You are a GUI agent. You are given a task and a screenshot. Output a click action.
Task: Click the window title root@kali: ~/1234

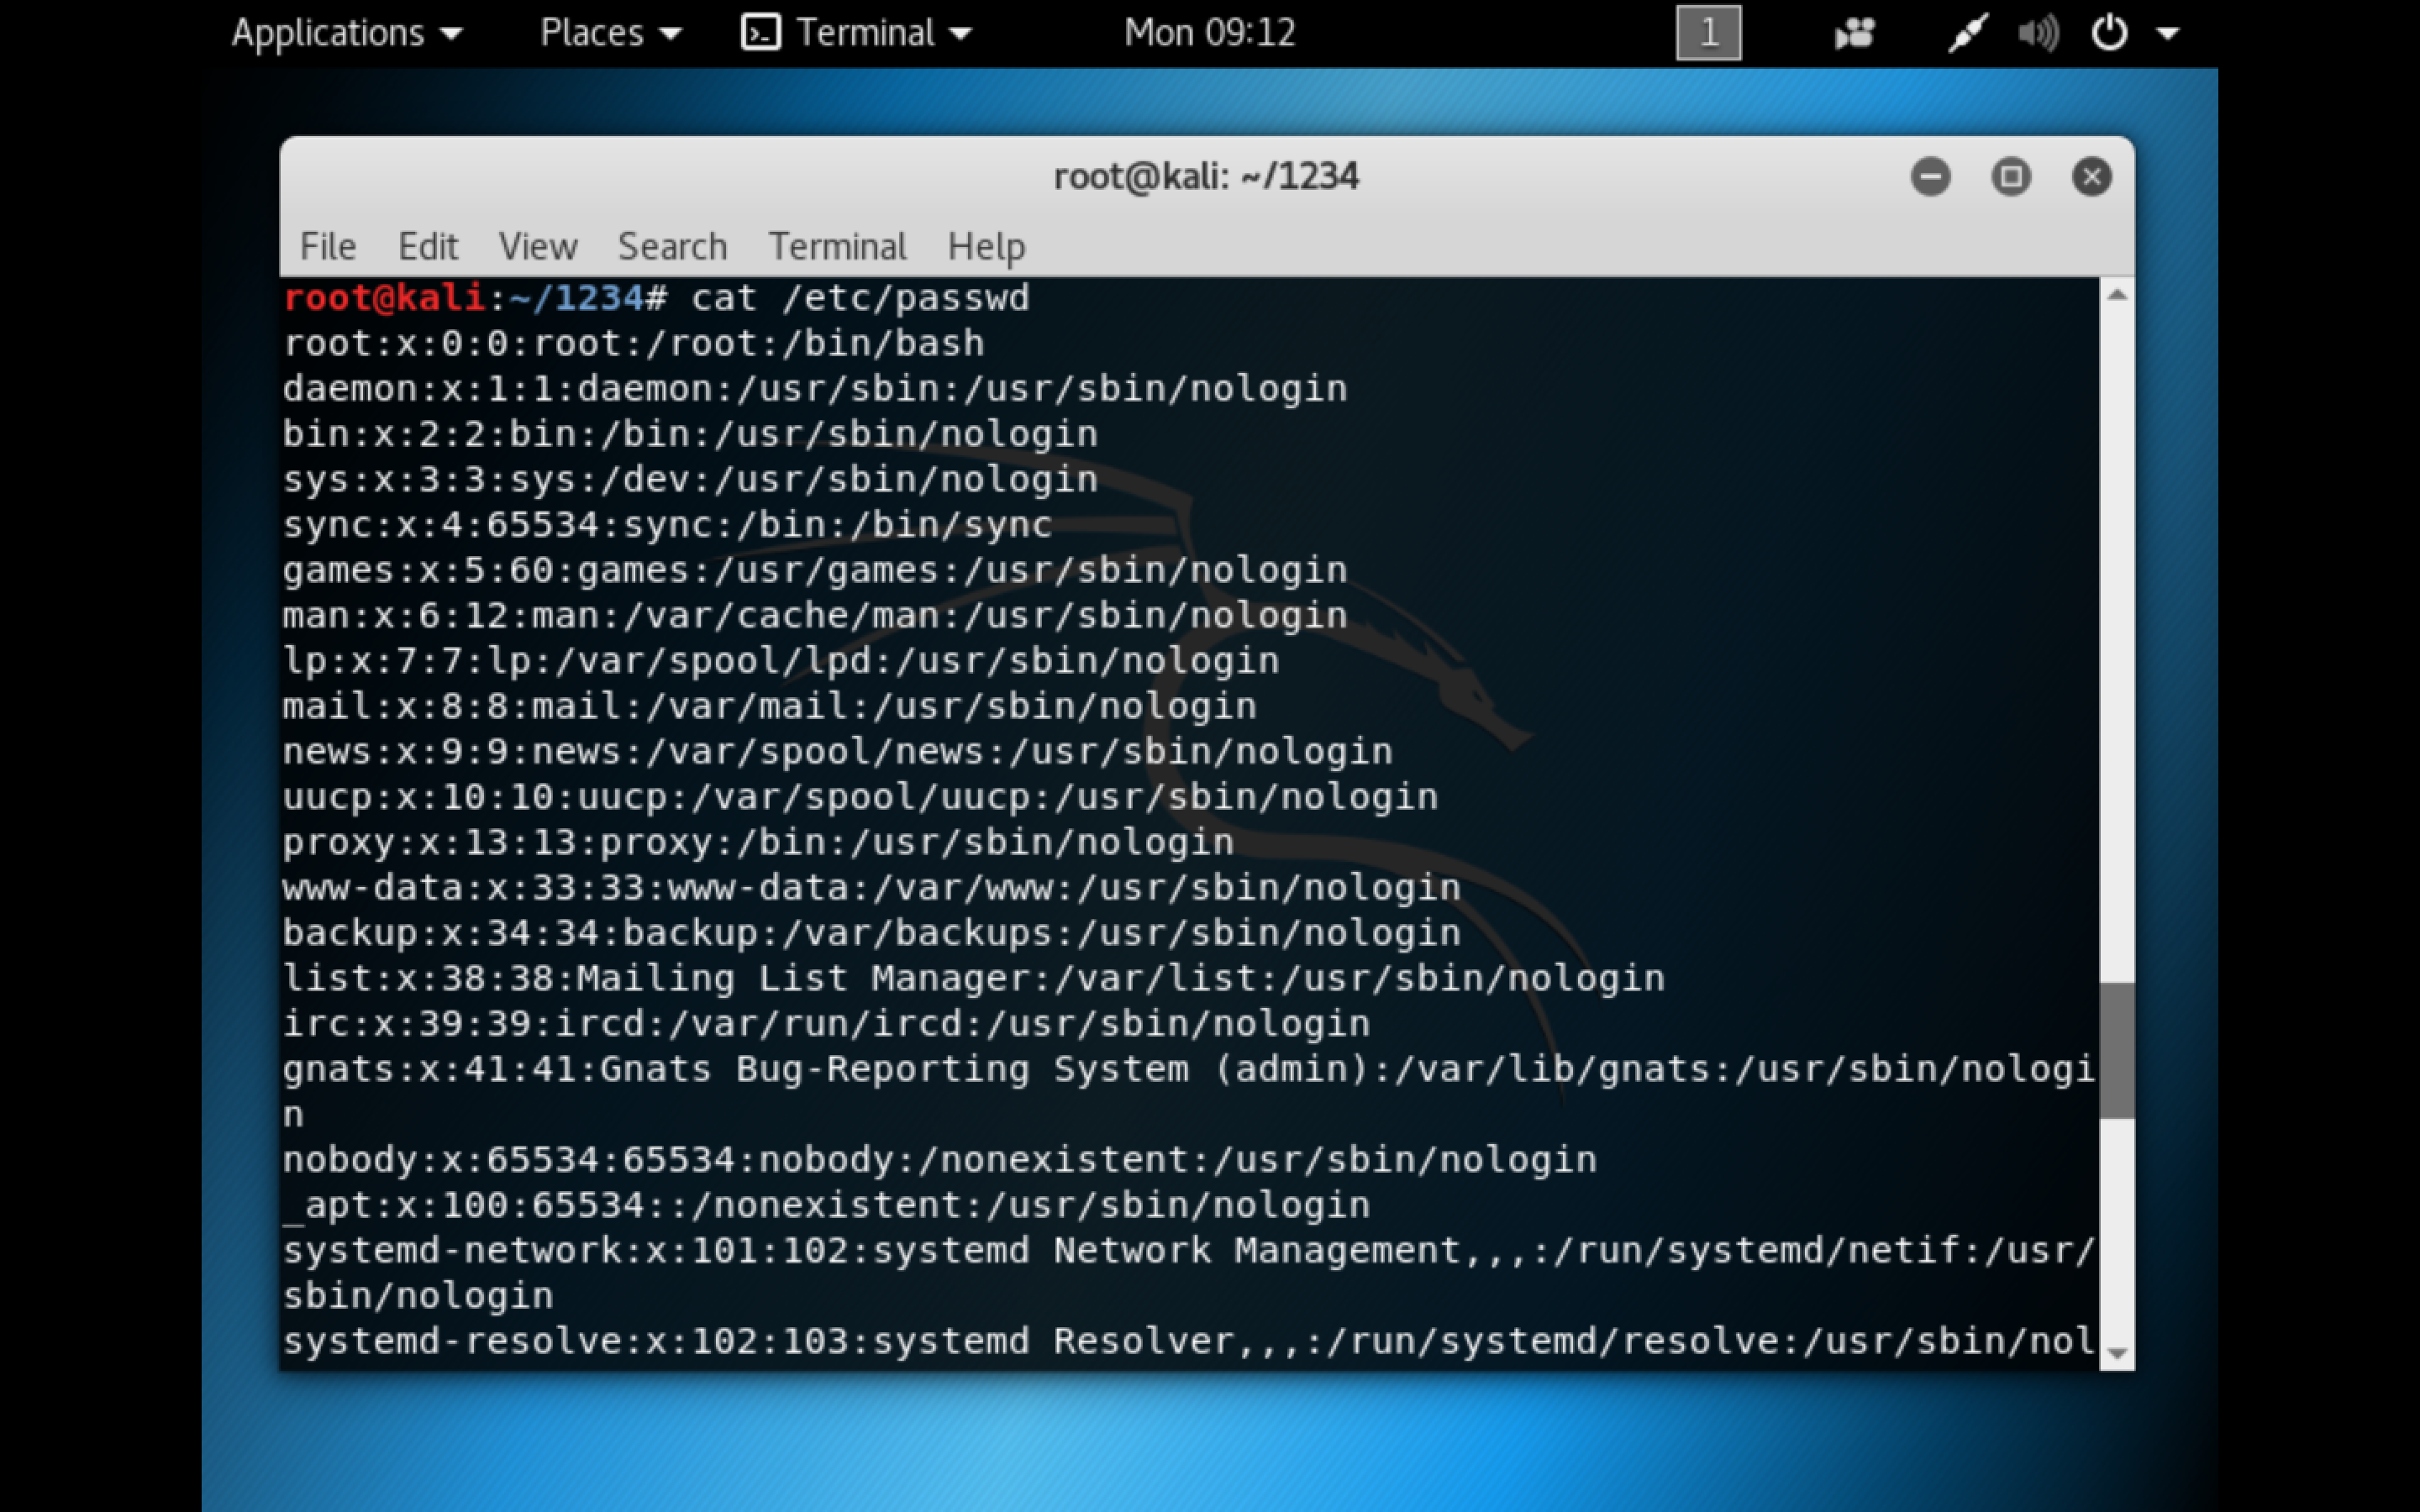(x=1206, y=177)
